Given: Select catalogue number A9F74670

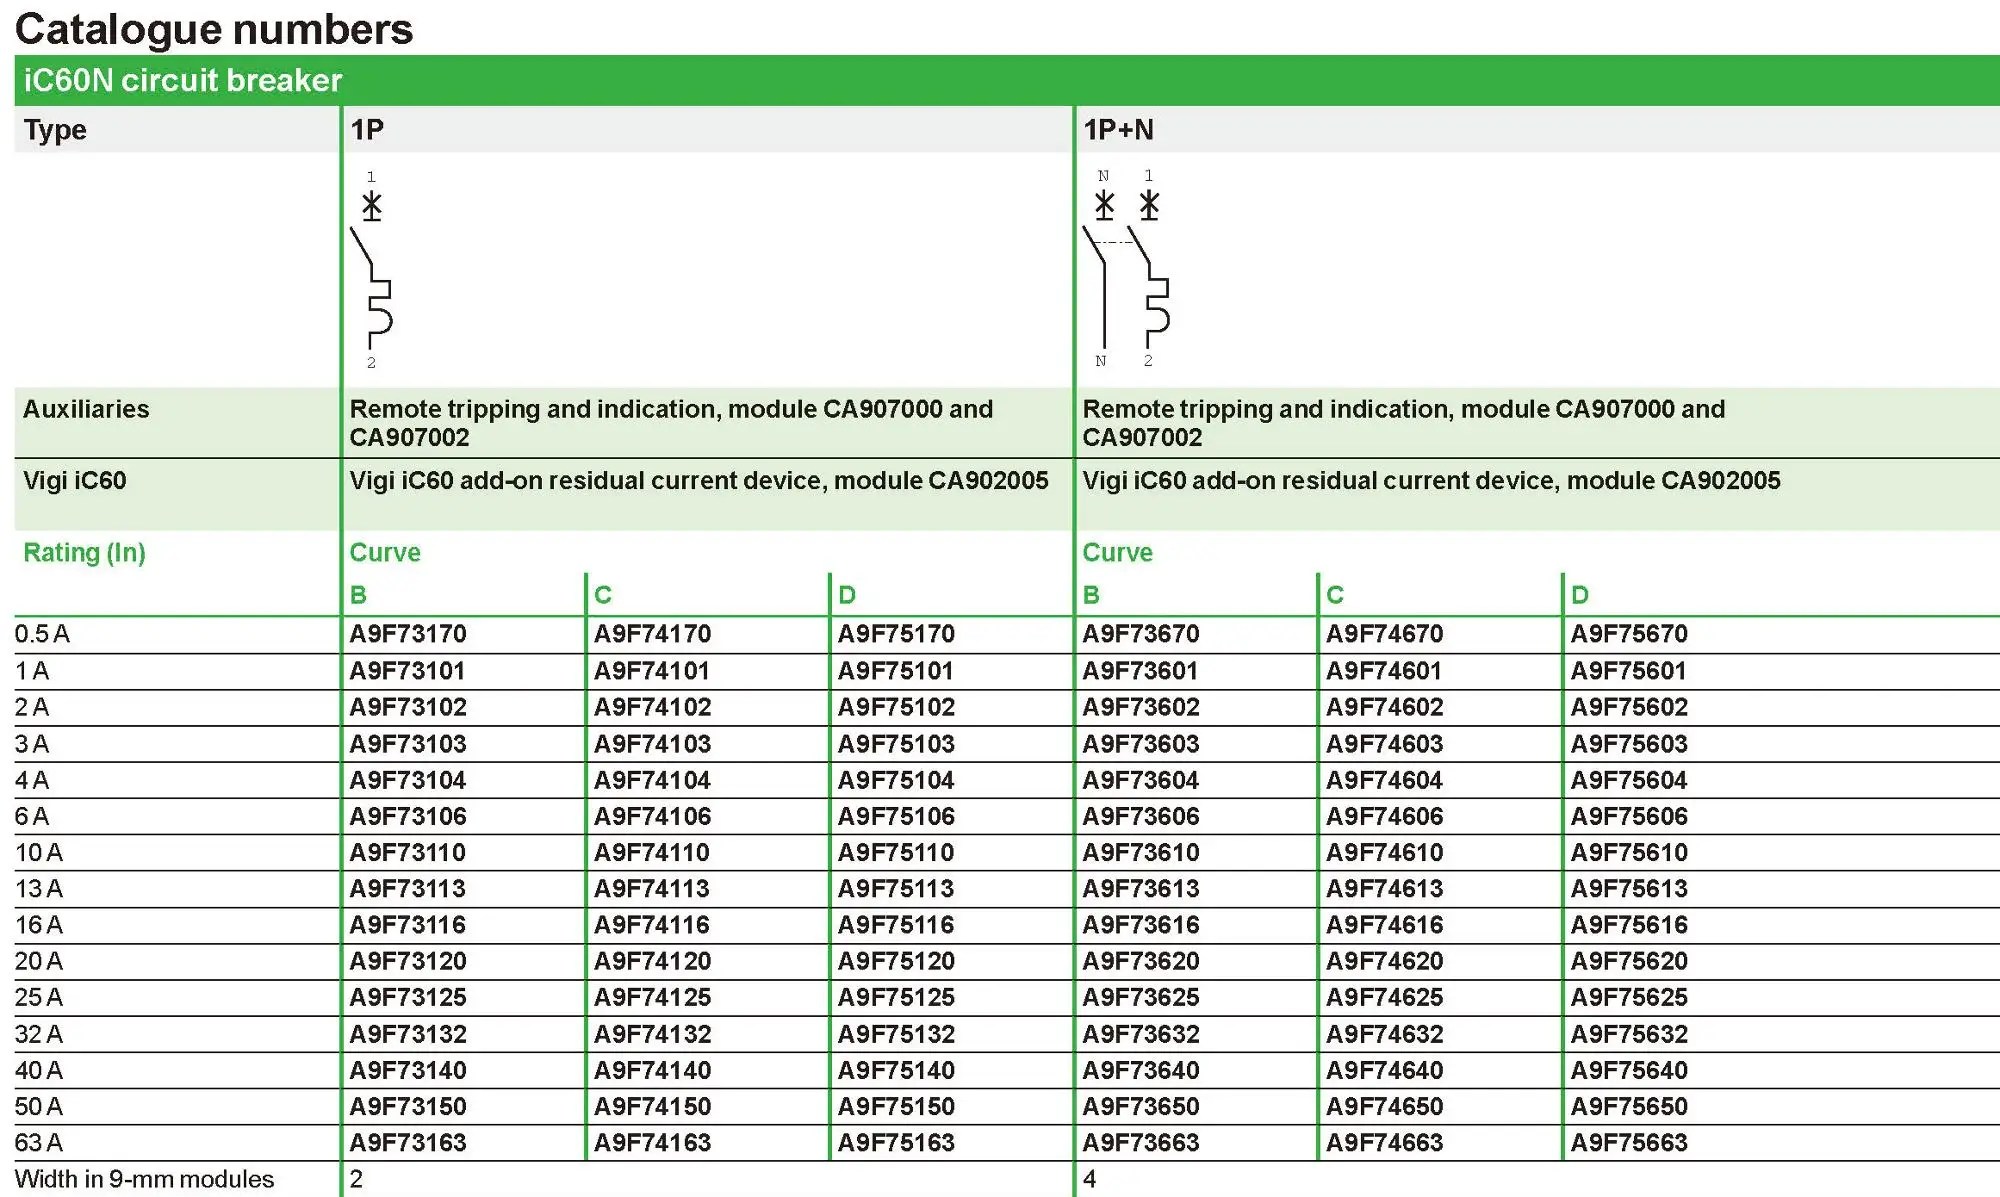Looking at the screenshot, I should click(1385, 634).
